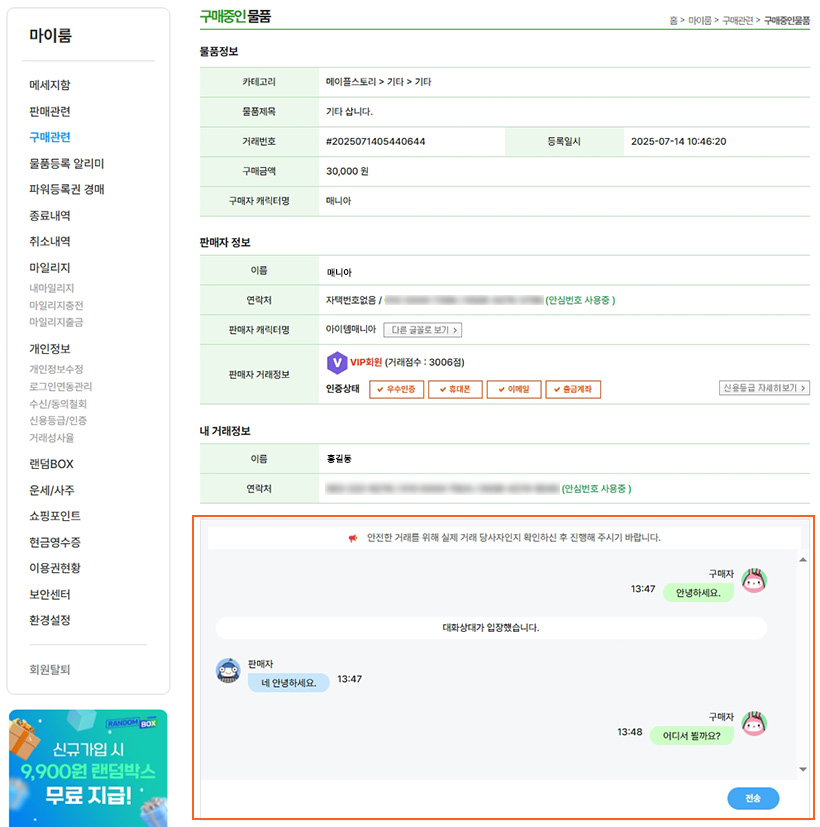820x827 pixels.
Task: Click the 휴대폰 verification badge
Action: pyautogui.click(x=455, y=389)
